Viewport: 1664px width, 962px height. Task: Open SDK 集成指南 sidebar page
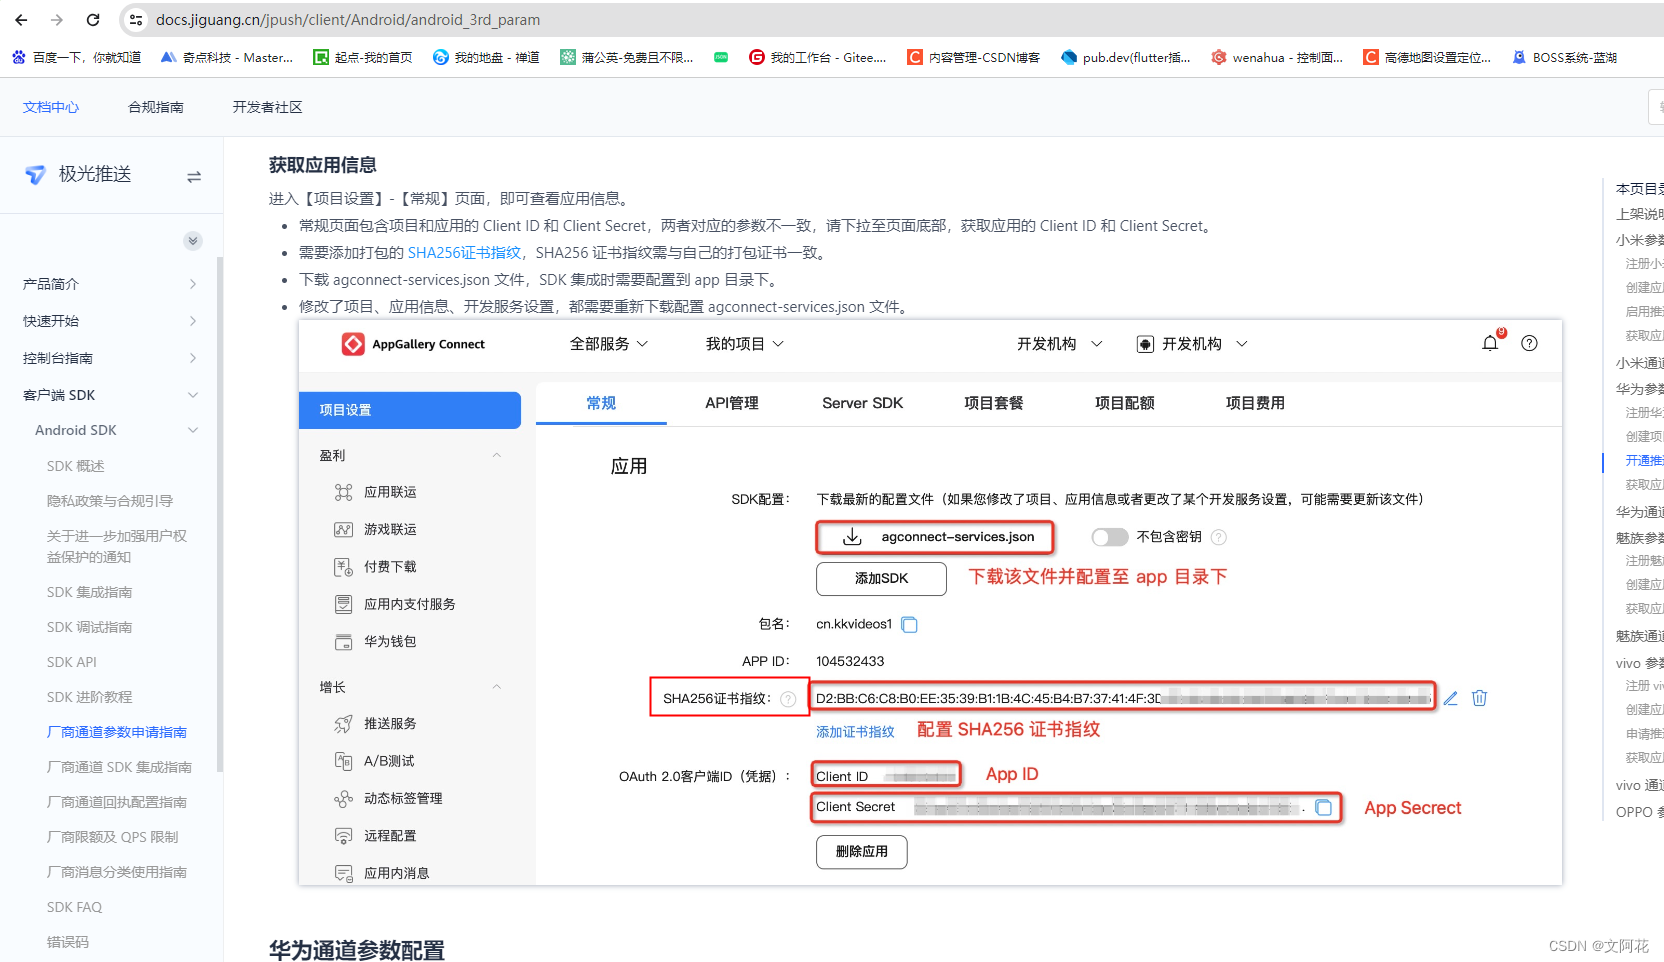coord(89,592)
